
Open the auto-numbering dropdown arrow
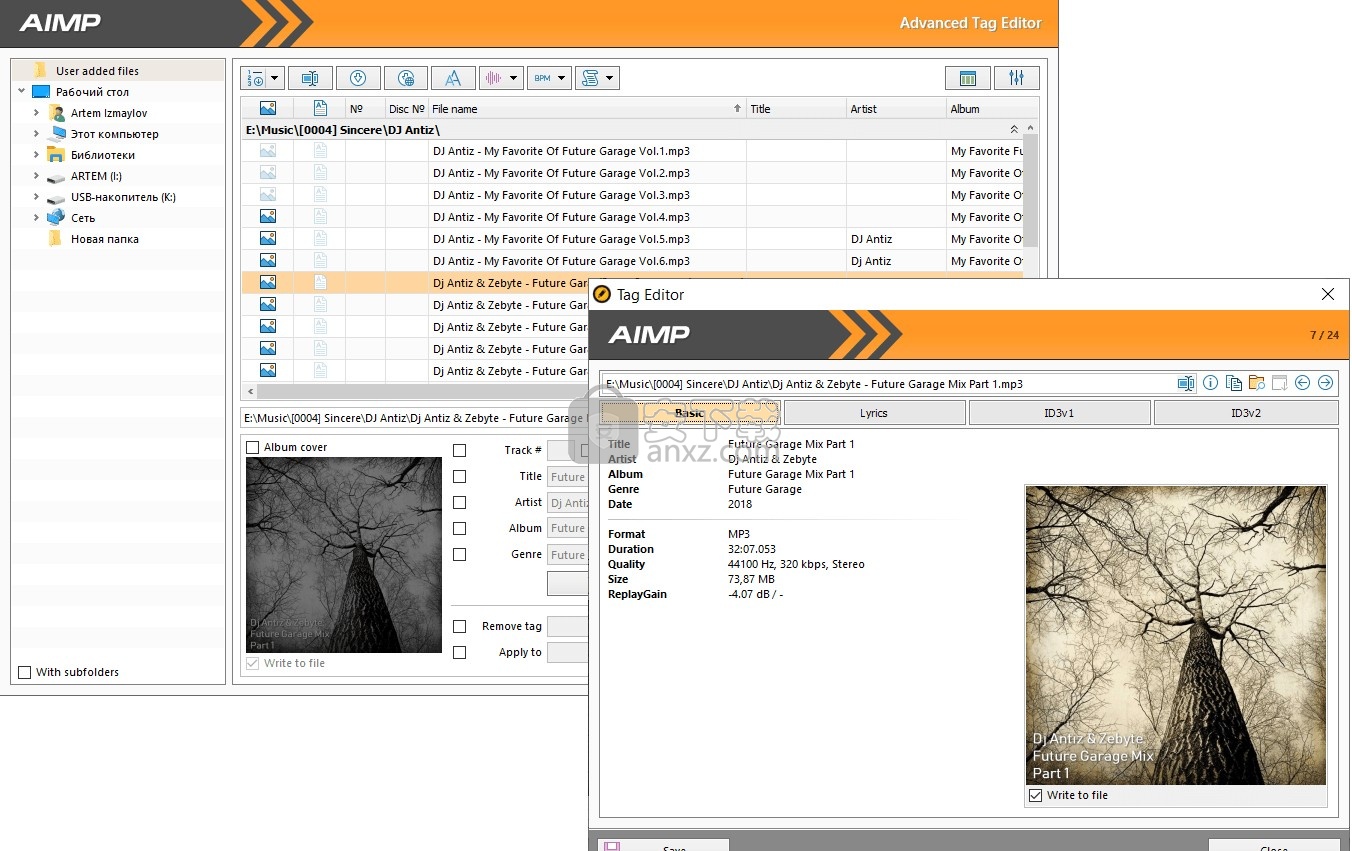[275, 78]
